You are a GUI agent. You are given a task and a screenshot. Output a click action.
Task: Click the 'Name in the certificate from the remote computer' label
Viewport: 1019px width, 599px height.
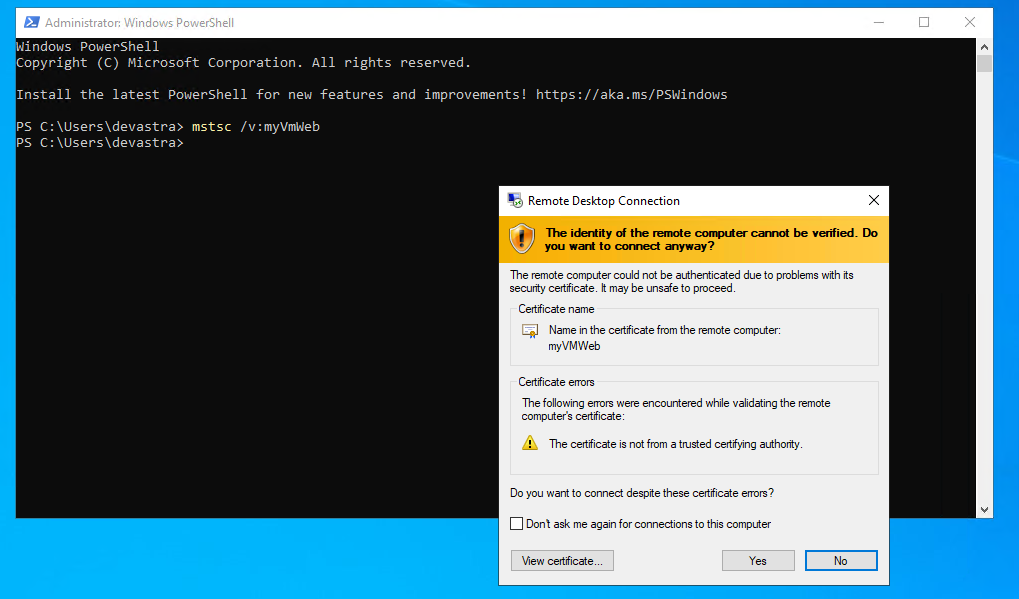[665, 330]
